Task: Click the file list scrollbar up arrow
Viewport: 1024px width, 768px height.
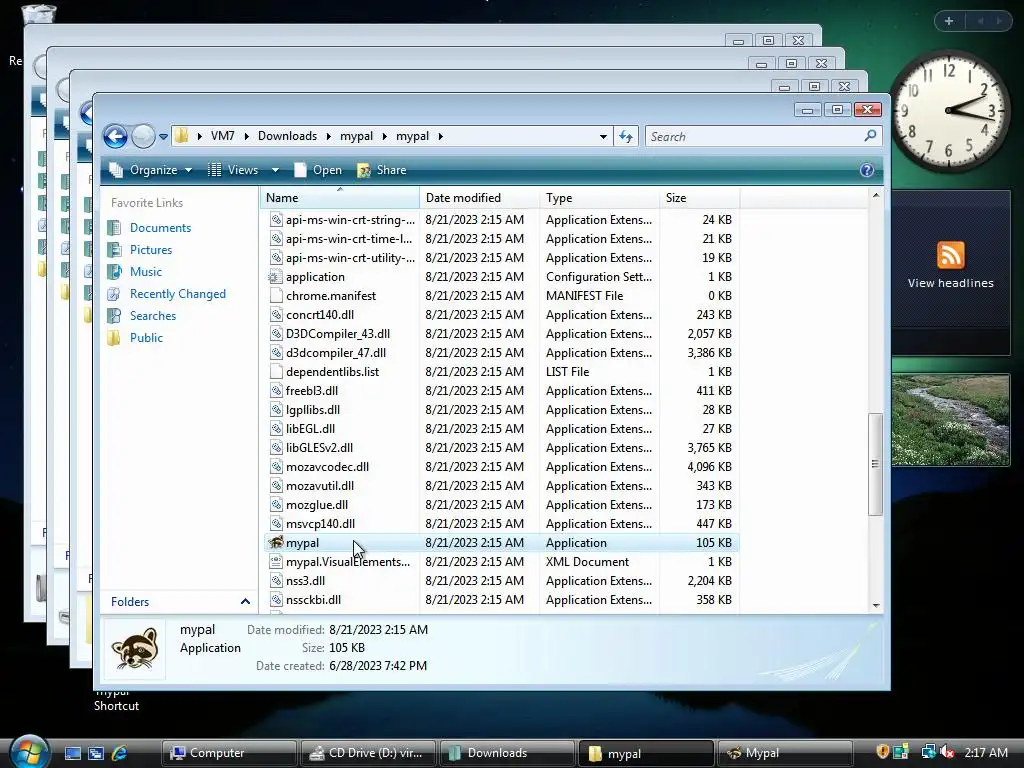Action: pos(876,195)
